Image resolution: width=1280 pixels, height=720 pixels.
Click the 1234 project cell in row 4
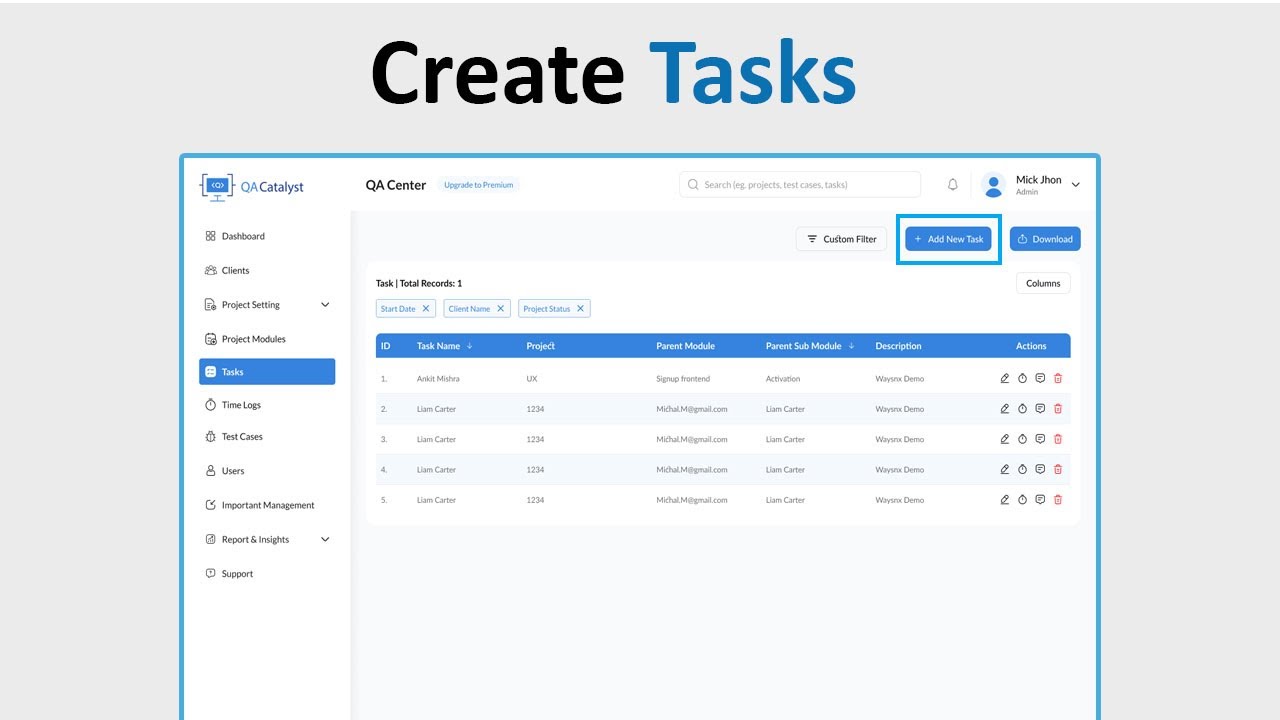535,469
